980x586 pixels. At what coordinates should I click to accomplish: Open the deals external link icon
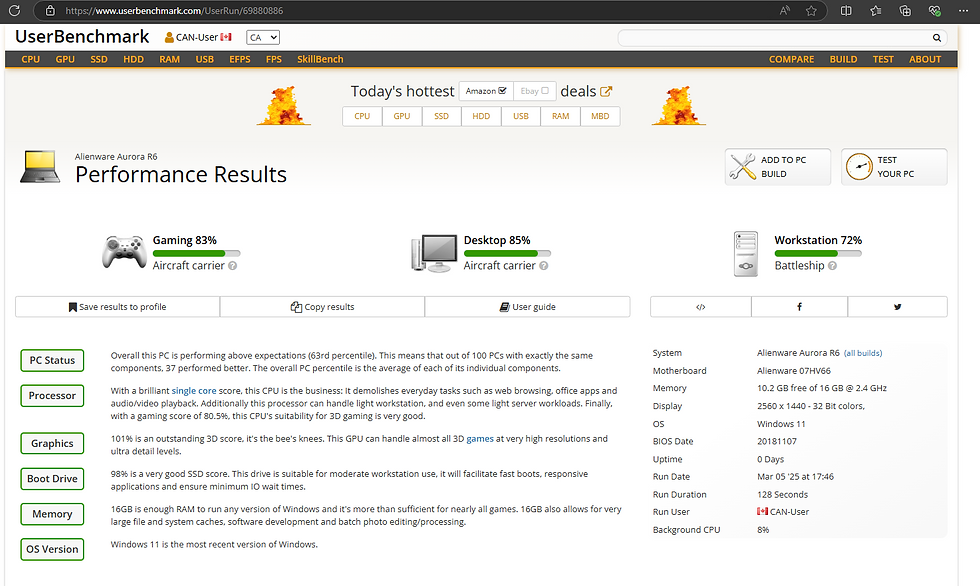click(606, 92)
